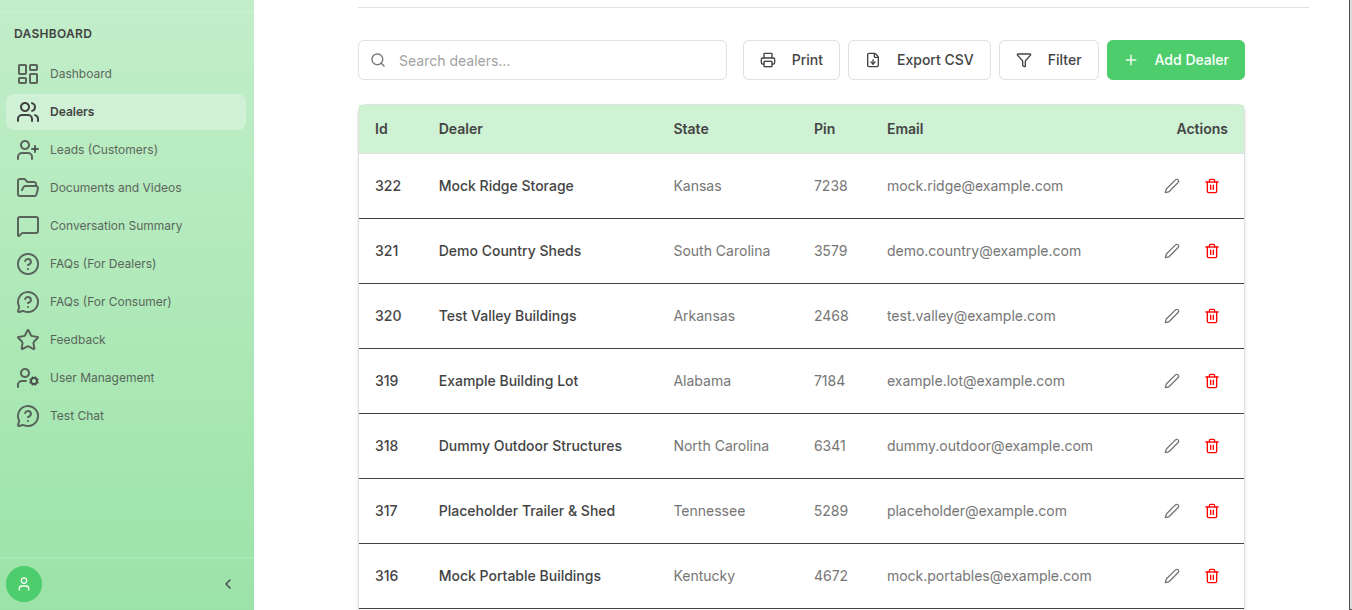Click the Dashboard grid icon in sidebar

pyautogui.click(x=28, y=74)
